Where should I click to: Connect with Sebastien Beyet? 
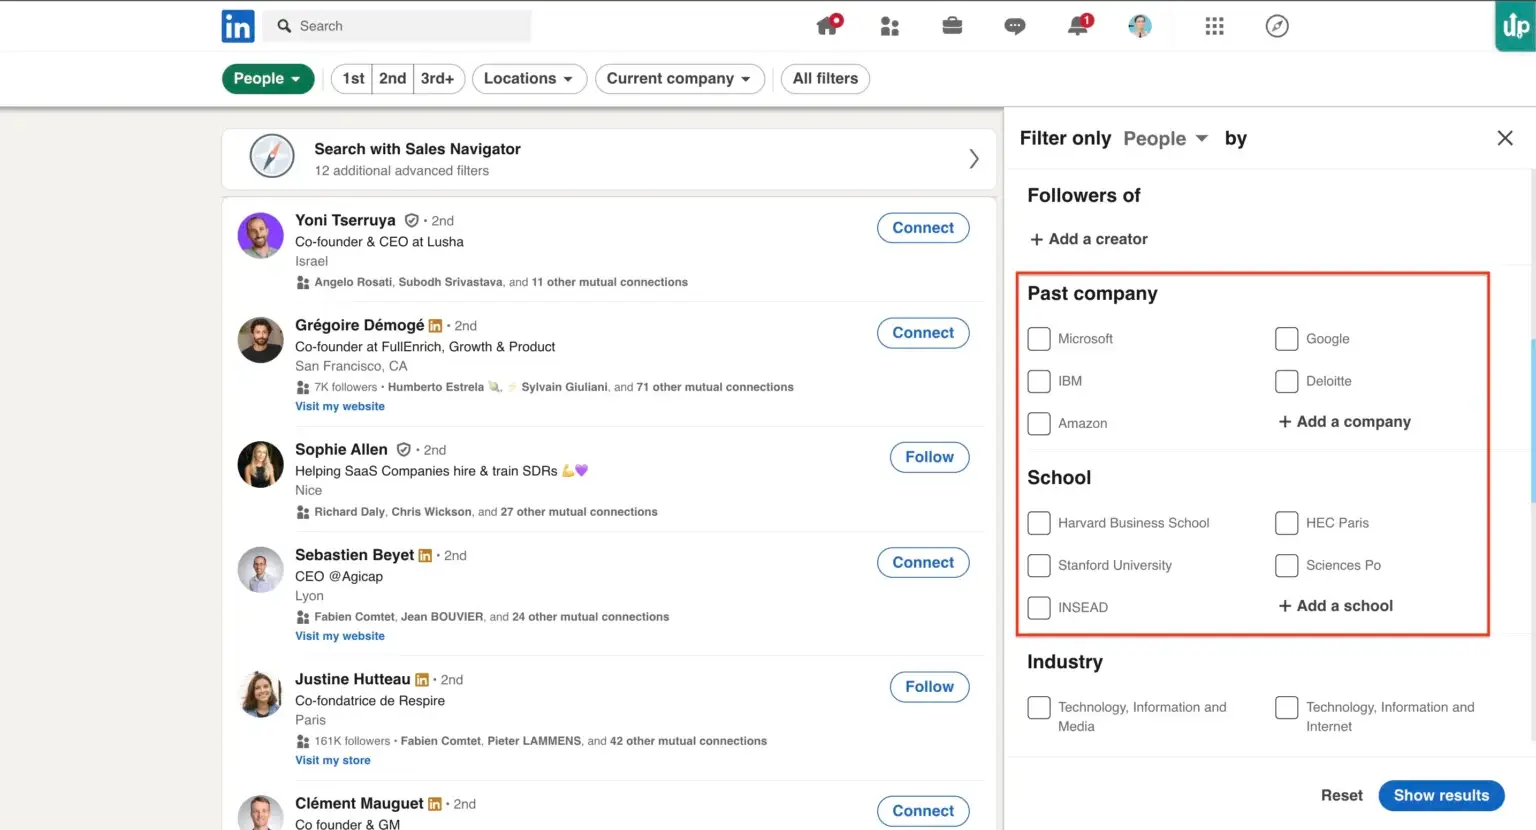(x=923, y=563)
